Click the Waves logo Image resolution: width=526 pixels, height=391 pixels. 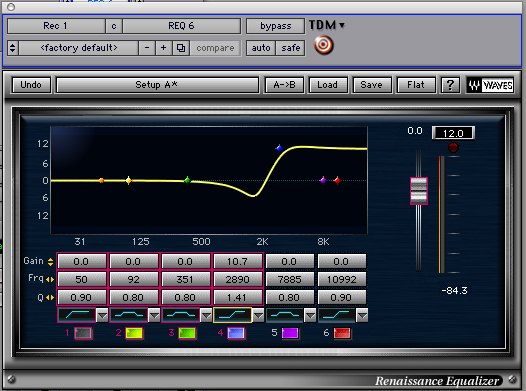point(490,85)
